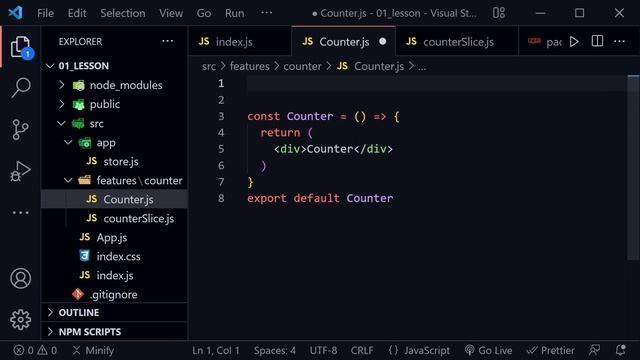Open the Source Control view icon
Screen dimensions: 640x360
(20, 129)
